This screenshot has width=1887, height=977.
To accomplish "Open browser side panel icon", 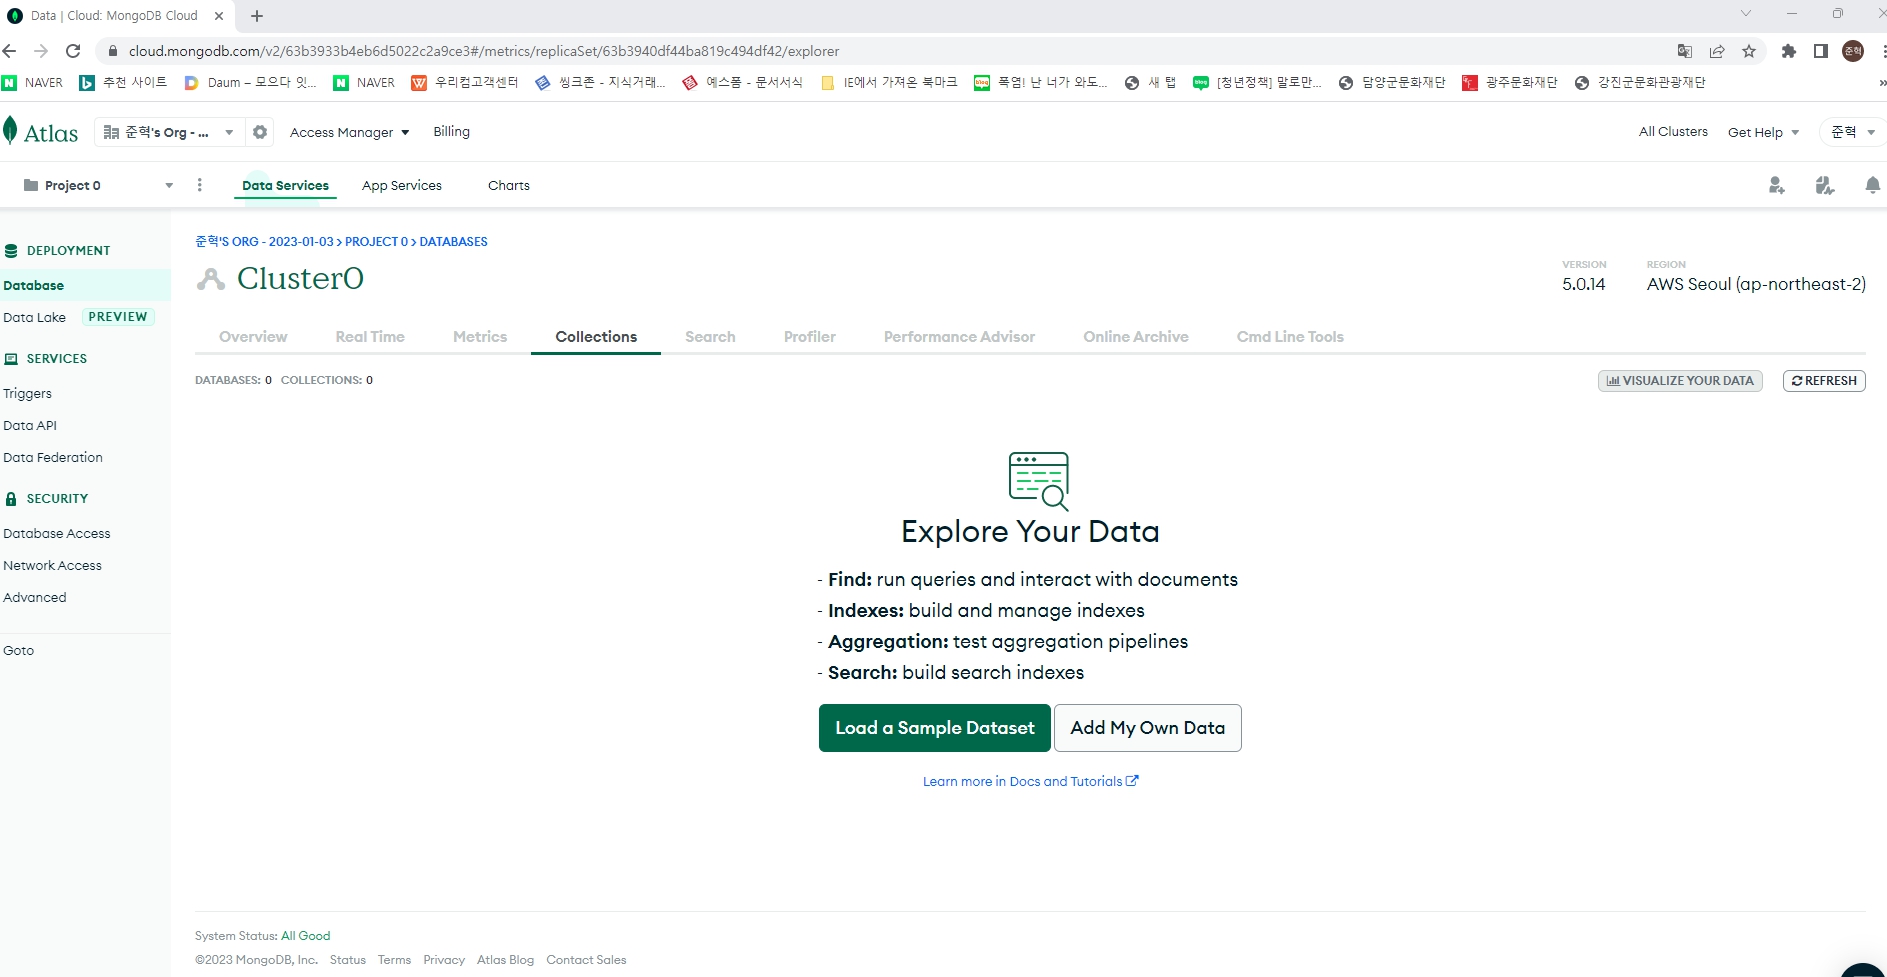I will tap(1821, 51).
